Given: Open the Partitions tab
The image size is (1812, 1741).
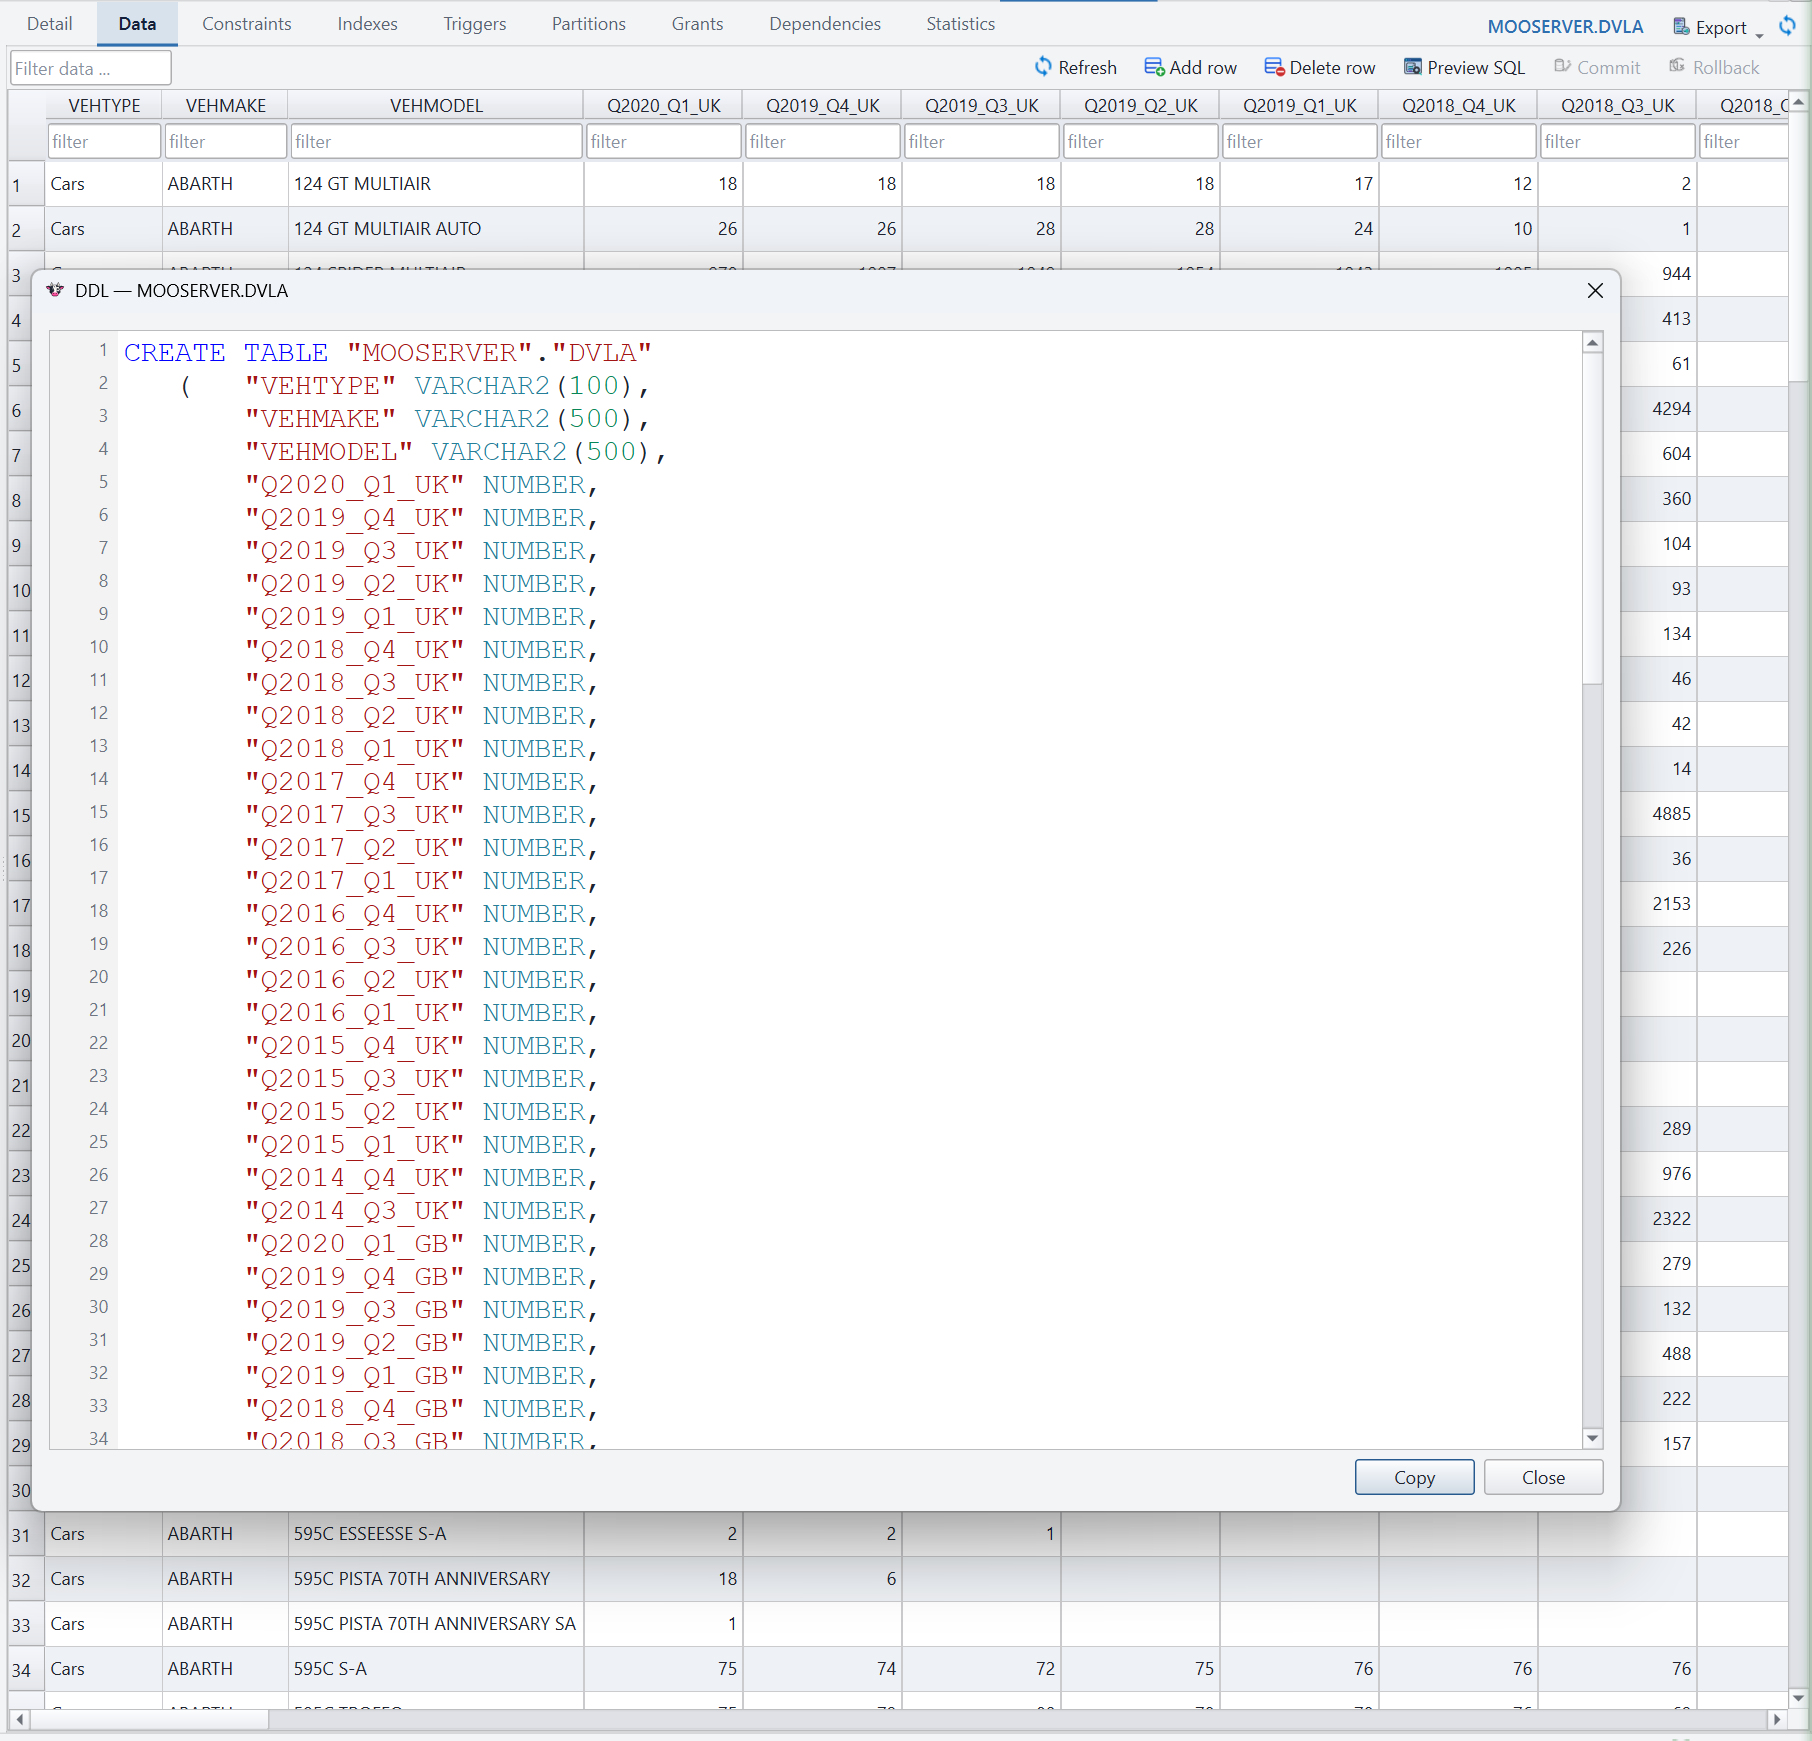Looking at the screenshot, I should [589, 24].
